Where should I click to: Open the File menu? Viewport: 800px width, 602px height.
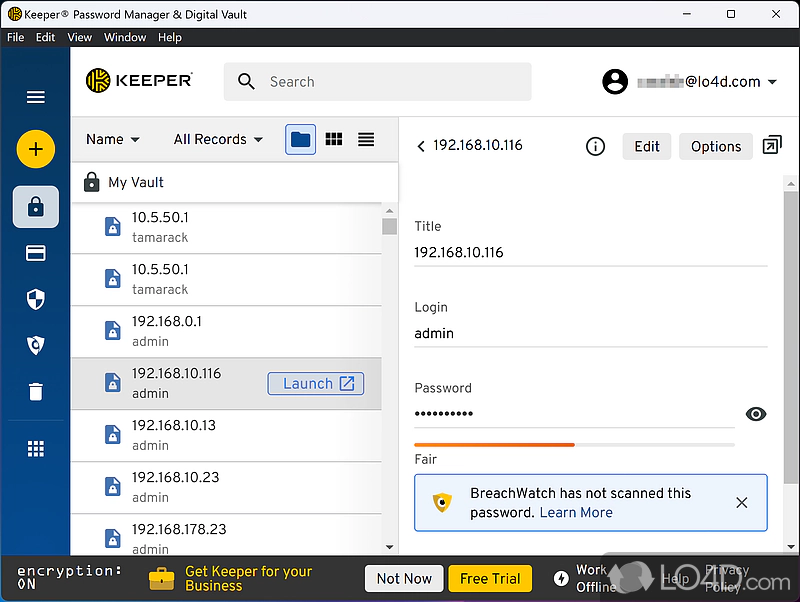click(16, 37)
